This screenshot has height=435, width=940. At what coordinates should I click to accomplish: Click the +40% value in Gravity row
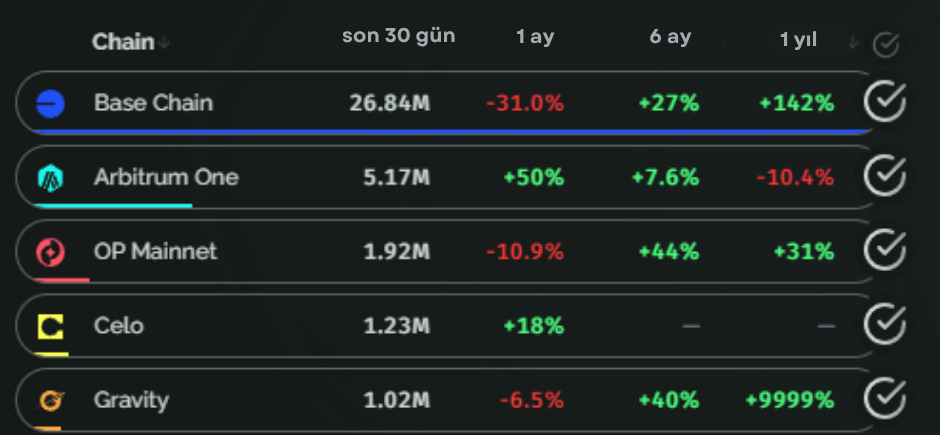pyautogui.click(x=668, y=400)
